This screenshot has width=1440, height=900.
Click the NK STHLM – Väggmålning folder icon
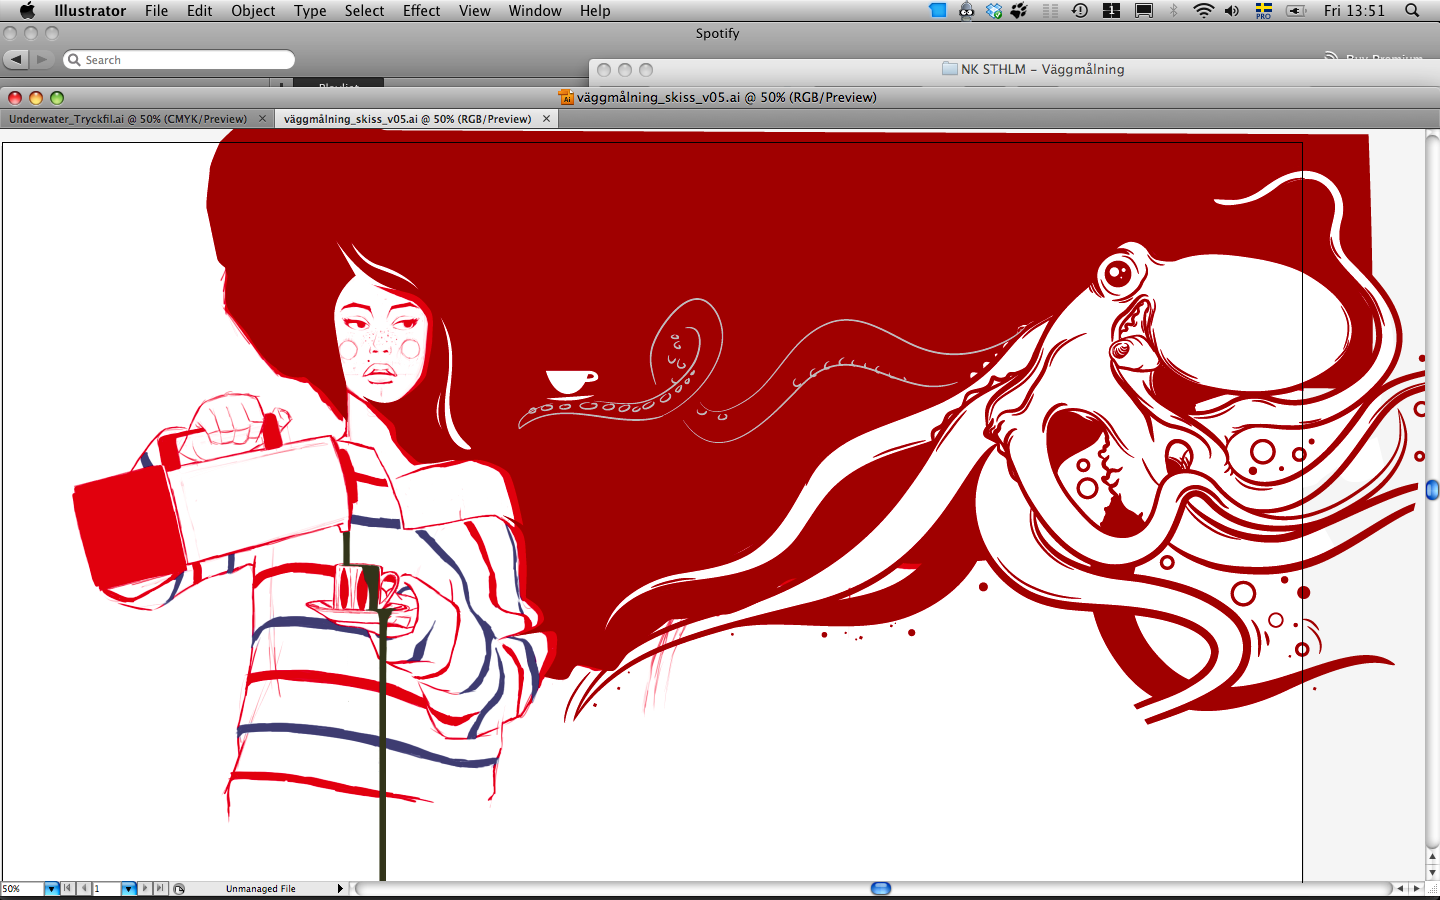coord(950,69)
